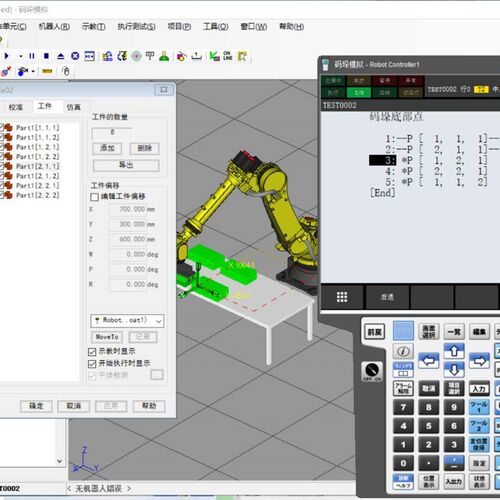Click the pendant 入力 key

pos(479,389)
